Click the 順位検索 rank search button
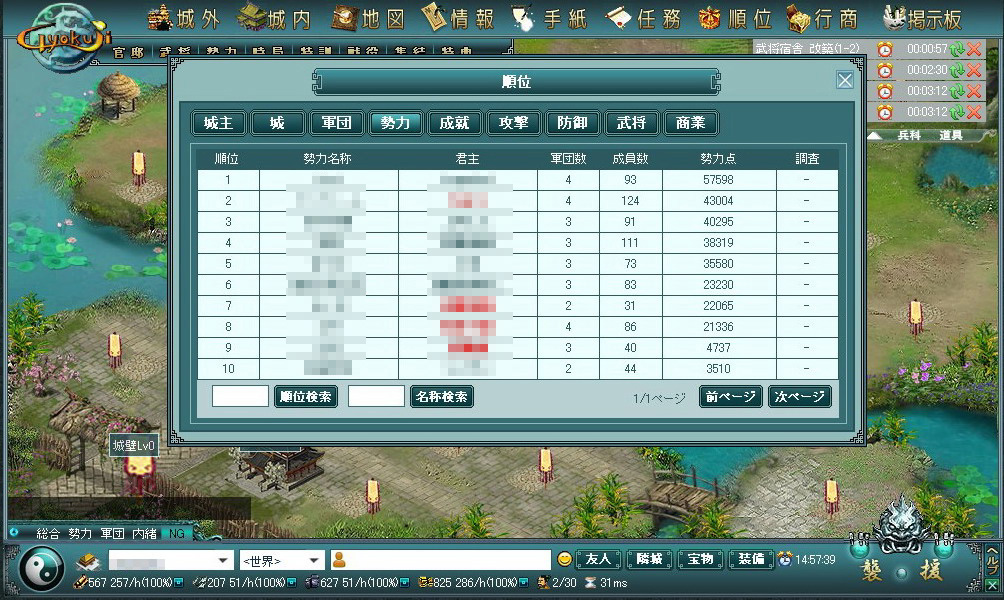Viewport: 1004px width, 600px height. [305, 396]
